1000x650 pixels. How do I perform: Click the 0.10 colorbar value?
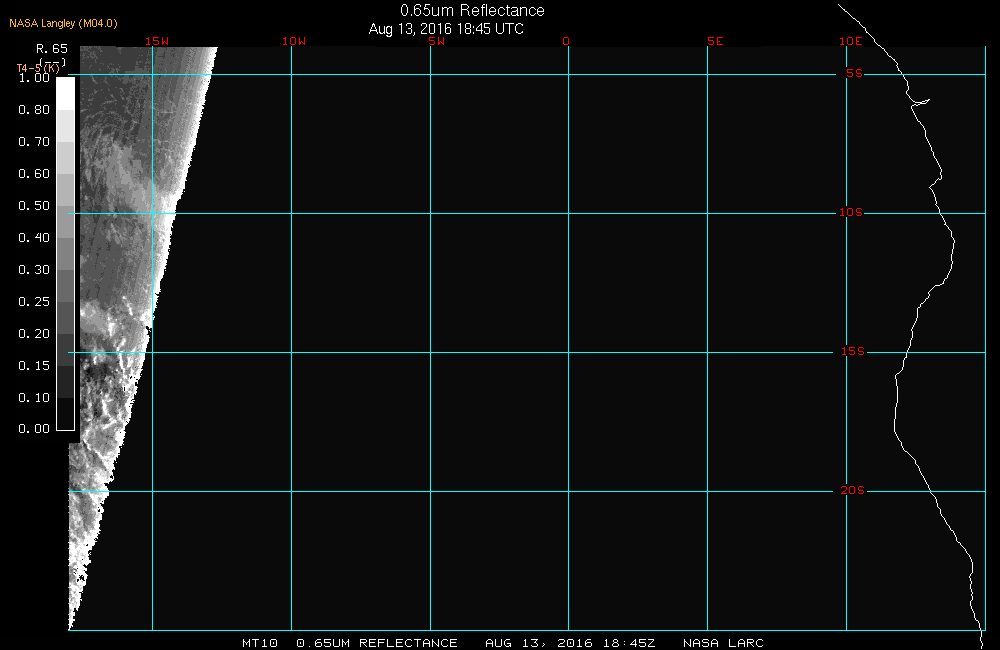(34, 397)
